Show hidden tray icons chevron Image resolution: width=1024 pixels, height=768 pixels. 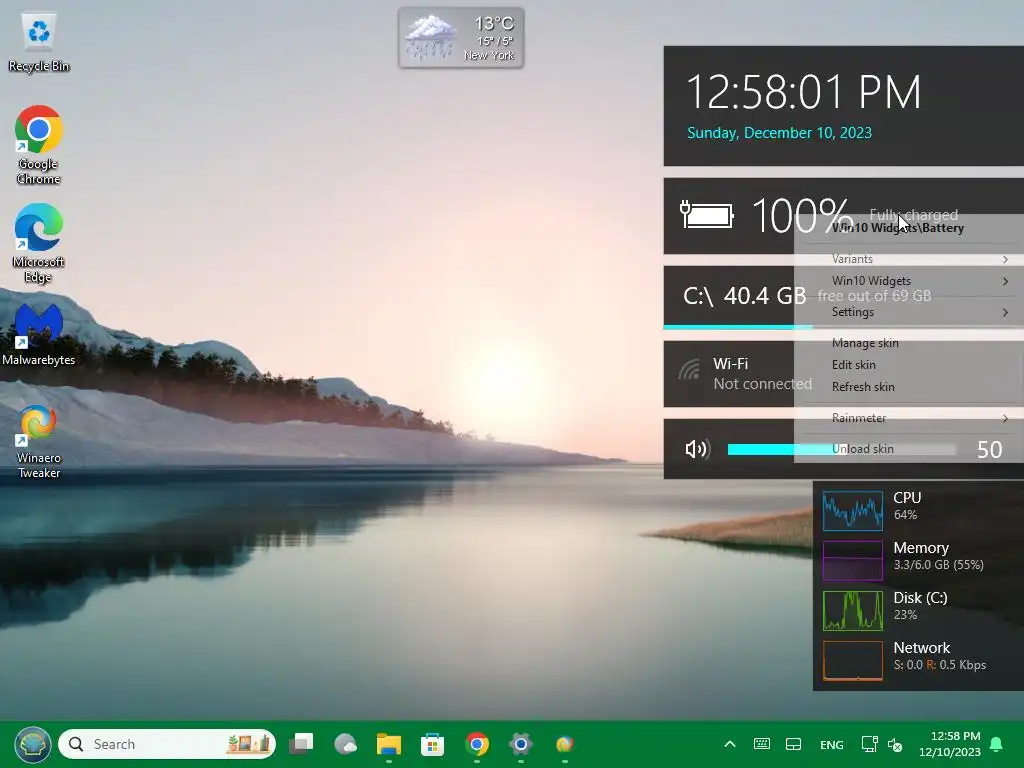pyautogui.click(x=730, y=744)
